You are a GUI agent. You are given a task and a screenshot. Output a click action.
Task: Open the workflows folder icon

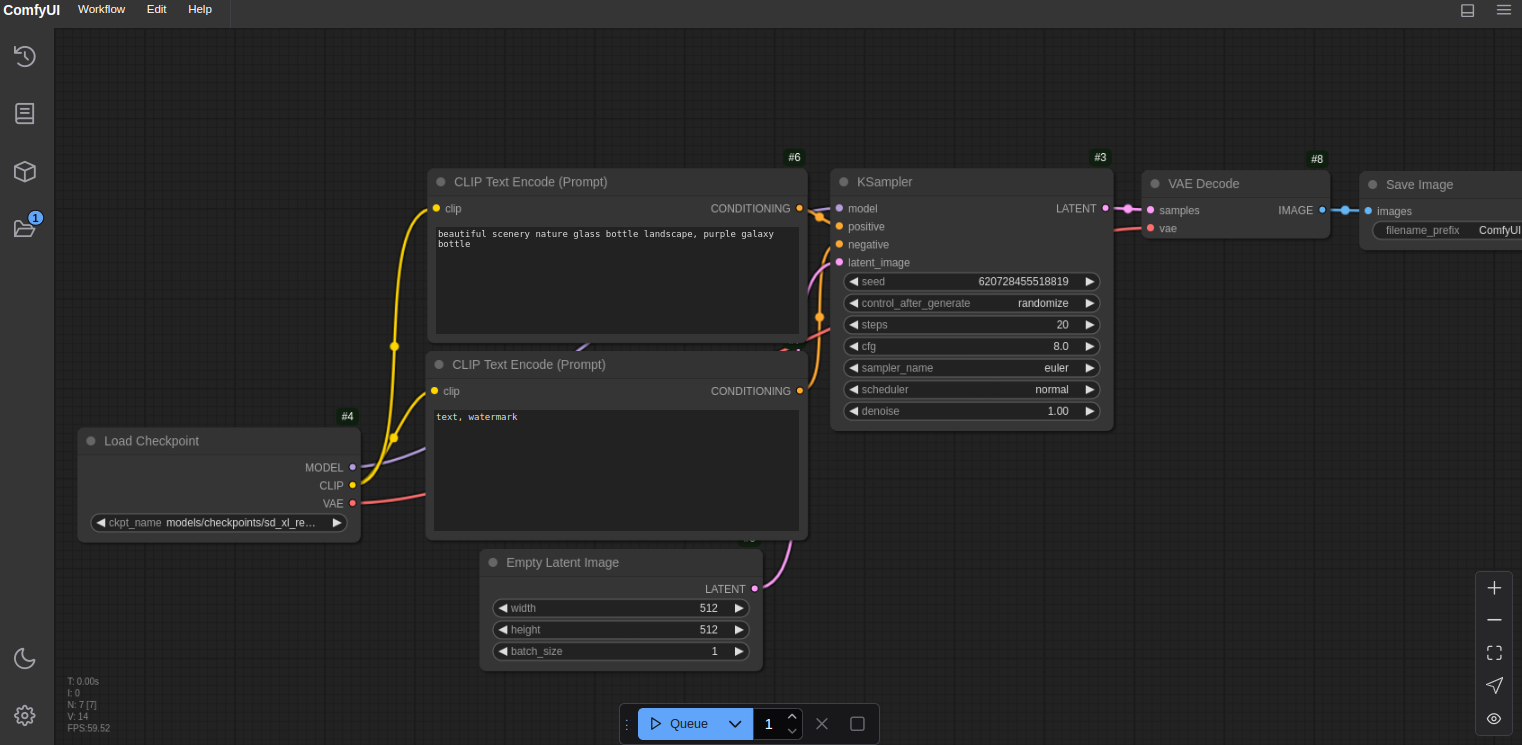click(x=25, y=228)
